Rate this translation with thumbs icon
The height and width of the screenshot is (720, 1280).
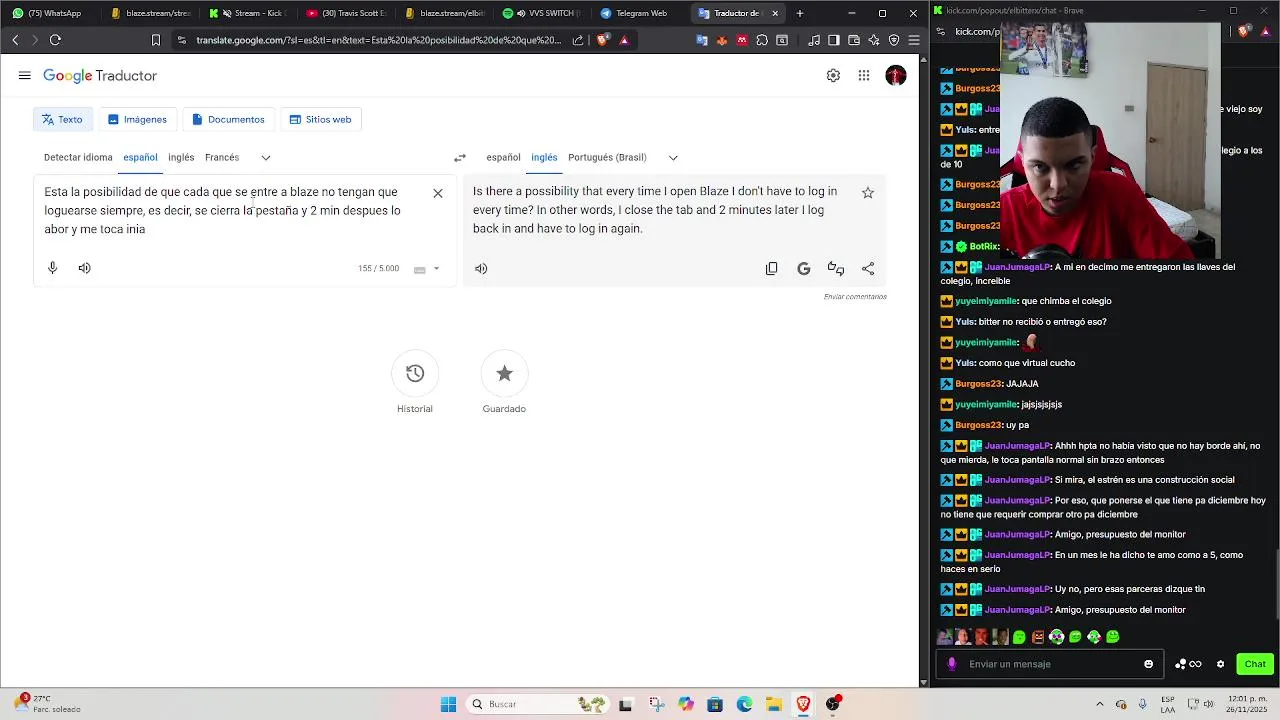(836, 268)
